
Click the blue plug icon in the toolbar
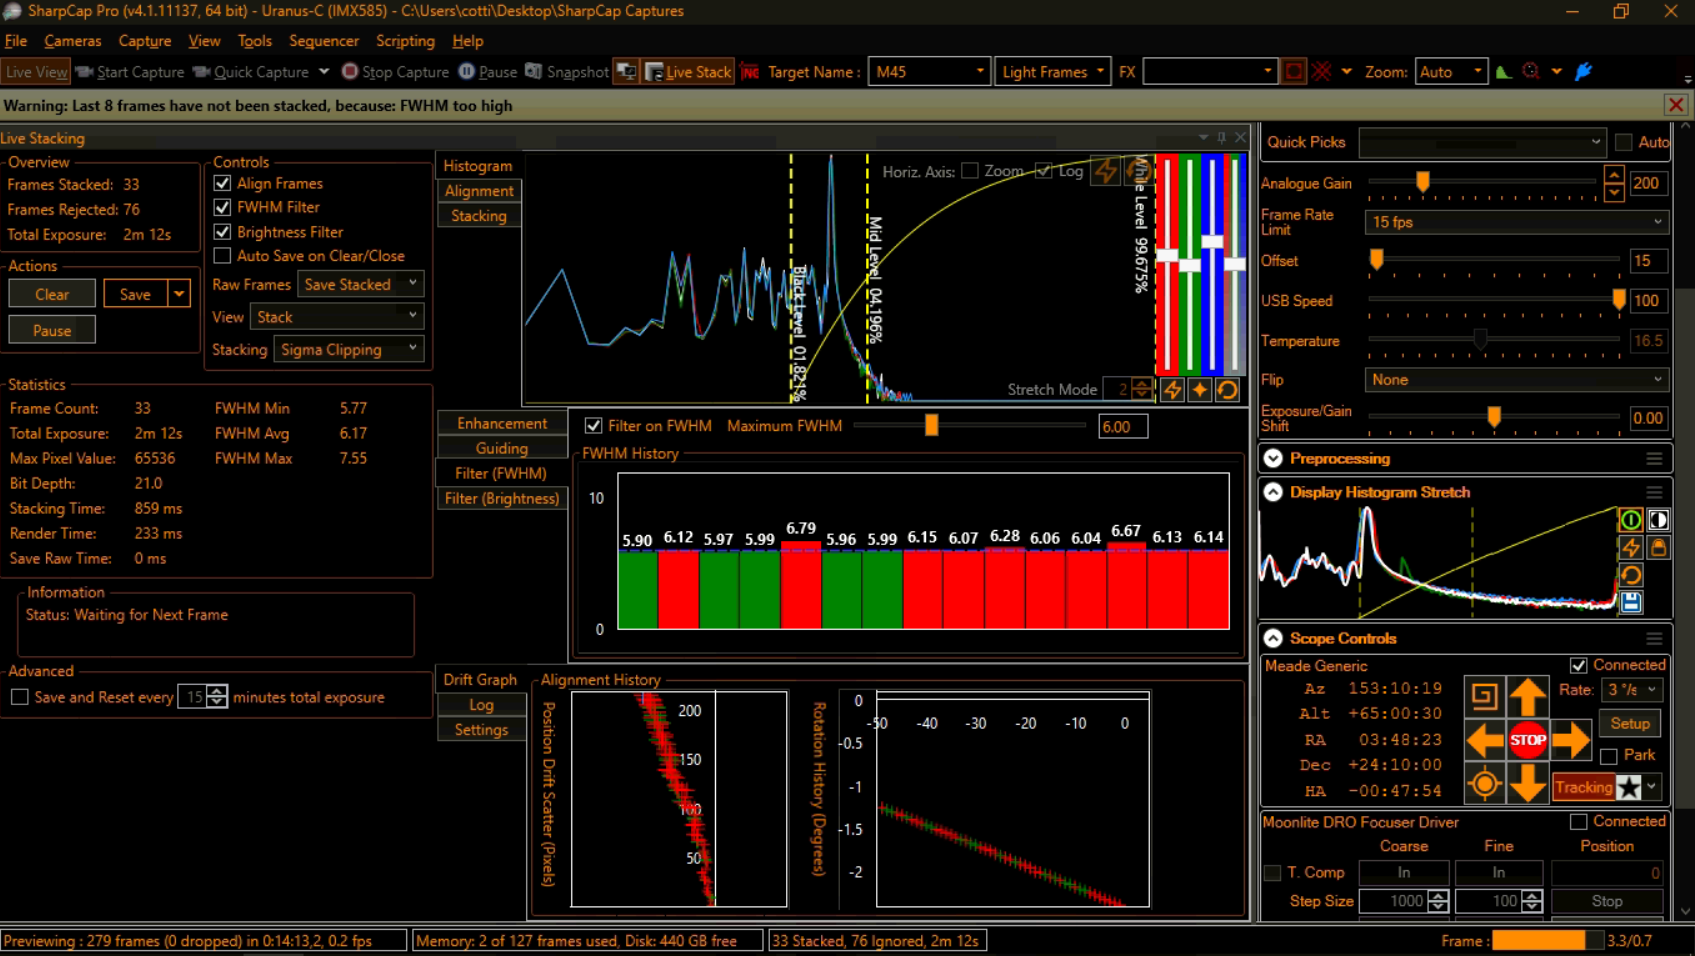(1583, 72)
